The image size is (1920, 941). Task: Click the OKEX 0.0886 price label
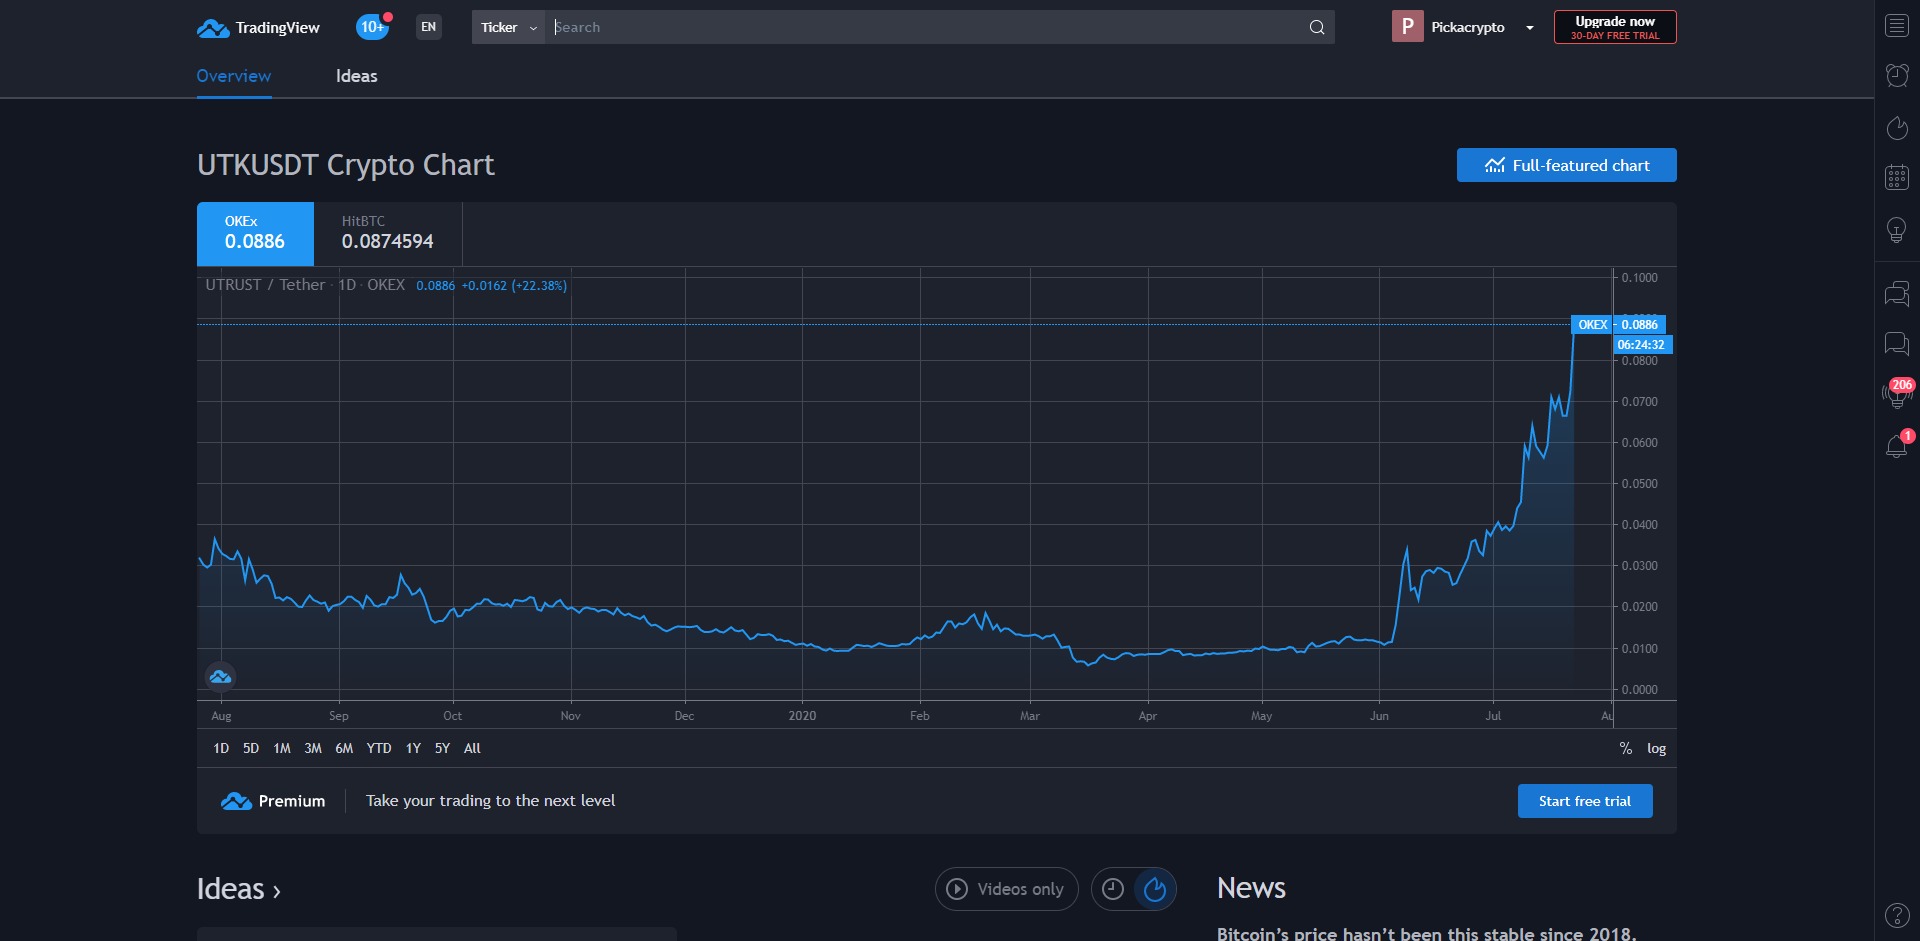tap(1618, 324)
